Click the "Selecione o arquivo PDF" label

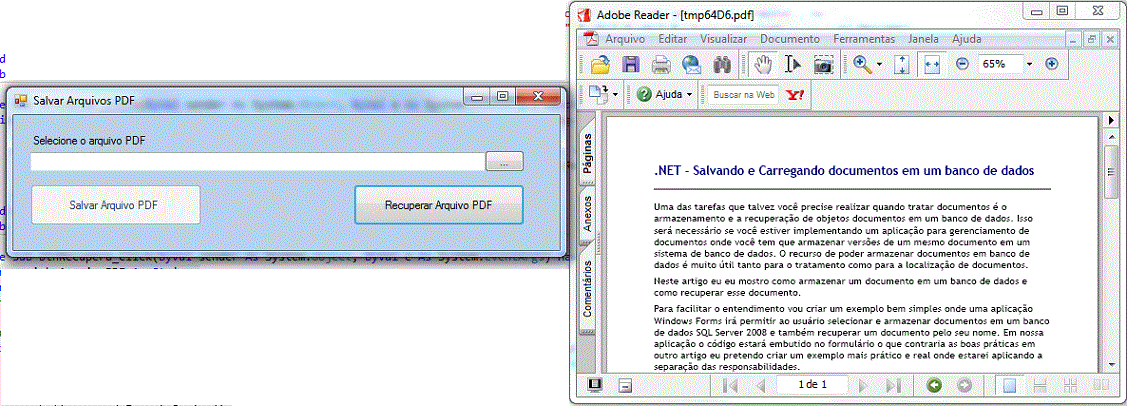[x=90, y=141]
